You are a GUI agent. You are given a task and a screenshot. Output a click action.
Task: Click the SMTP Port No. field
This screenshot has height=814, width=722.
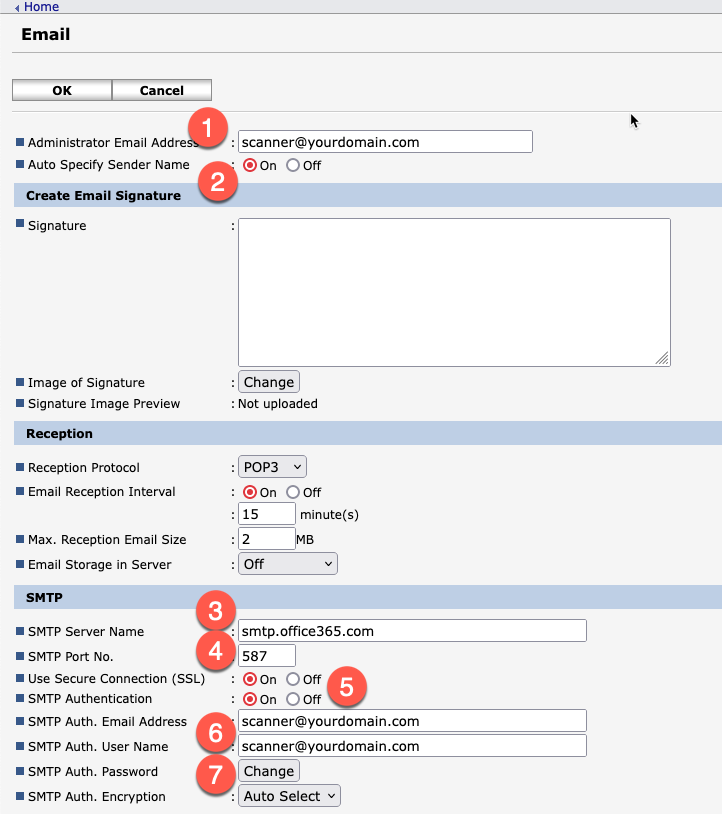(x=267, y=656)
